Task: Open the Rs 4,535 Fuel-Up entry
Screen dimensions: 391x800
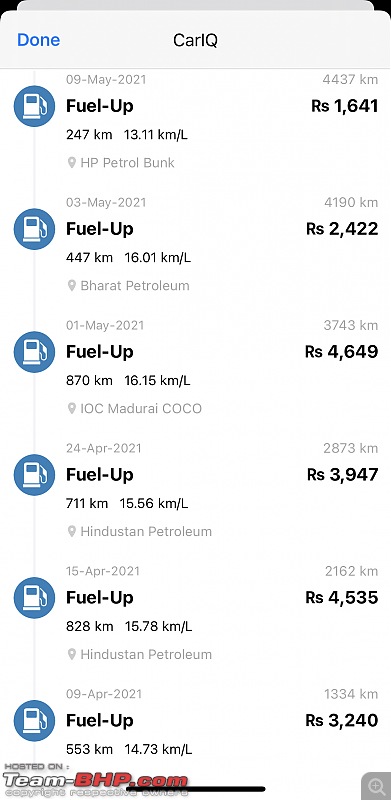Action: (196, 613)
